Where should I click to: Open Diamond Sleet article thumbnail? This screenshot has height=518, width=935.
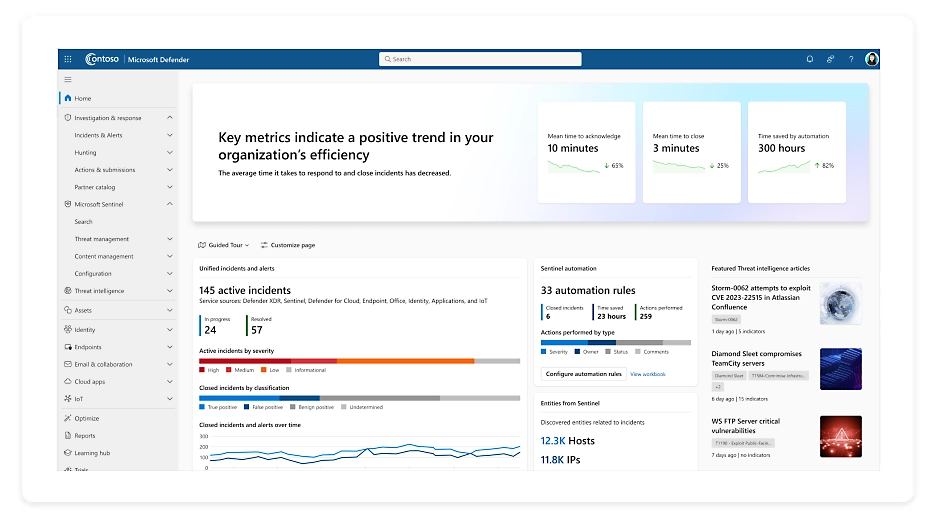pyautogui.click(x=840, y=369)
